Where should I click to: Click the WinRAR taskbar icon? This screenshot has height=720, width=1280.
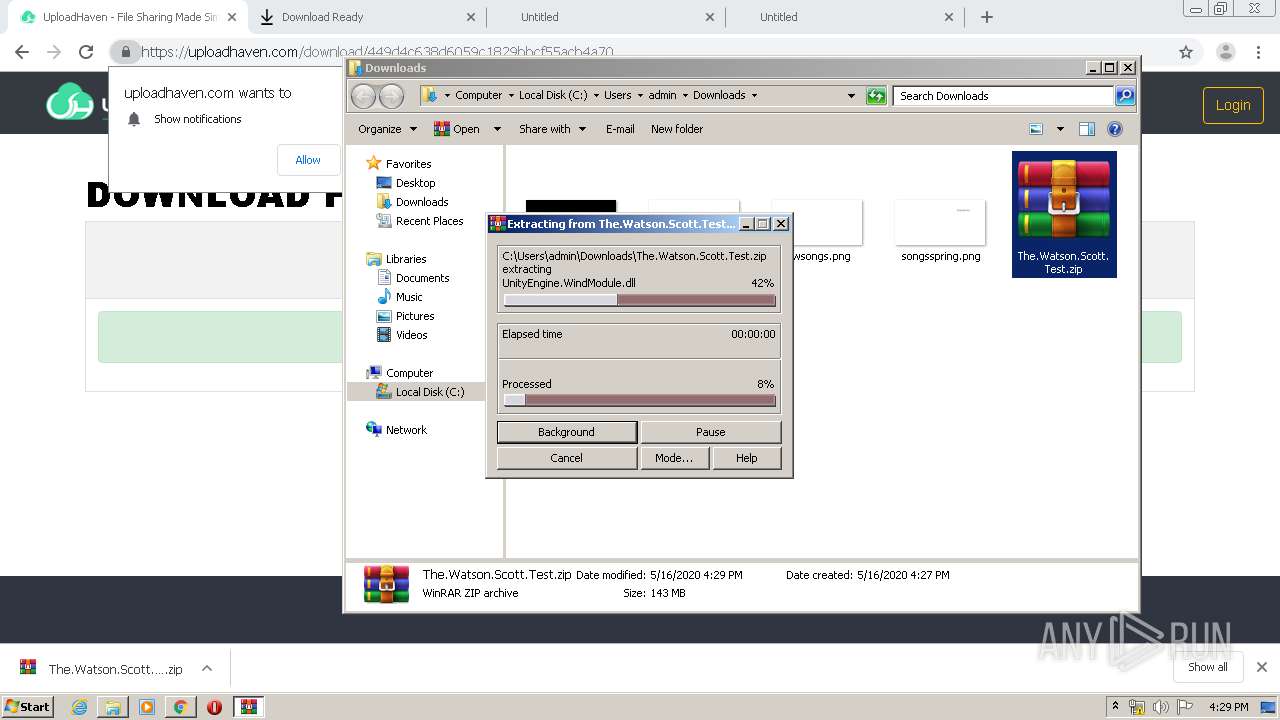tap(249, 707)
